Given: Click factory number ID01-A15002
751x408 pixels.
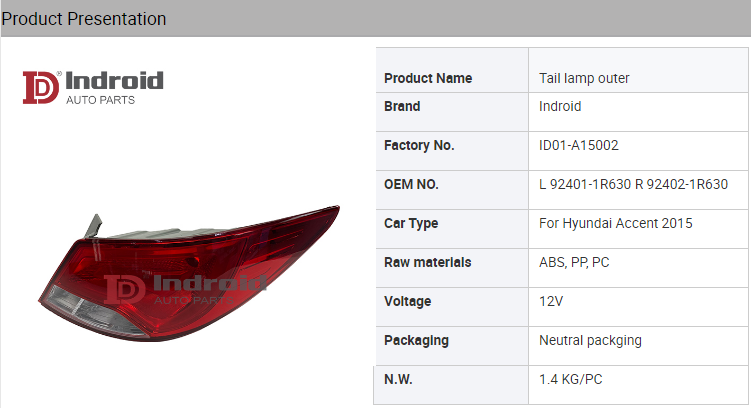Looking at the screenshot, I should [x=579, y=145].
